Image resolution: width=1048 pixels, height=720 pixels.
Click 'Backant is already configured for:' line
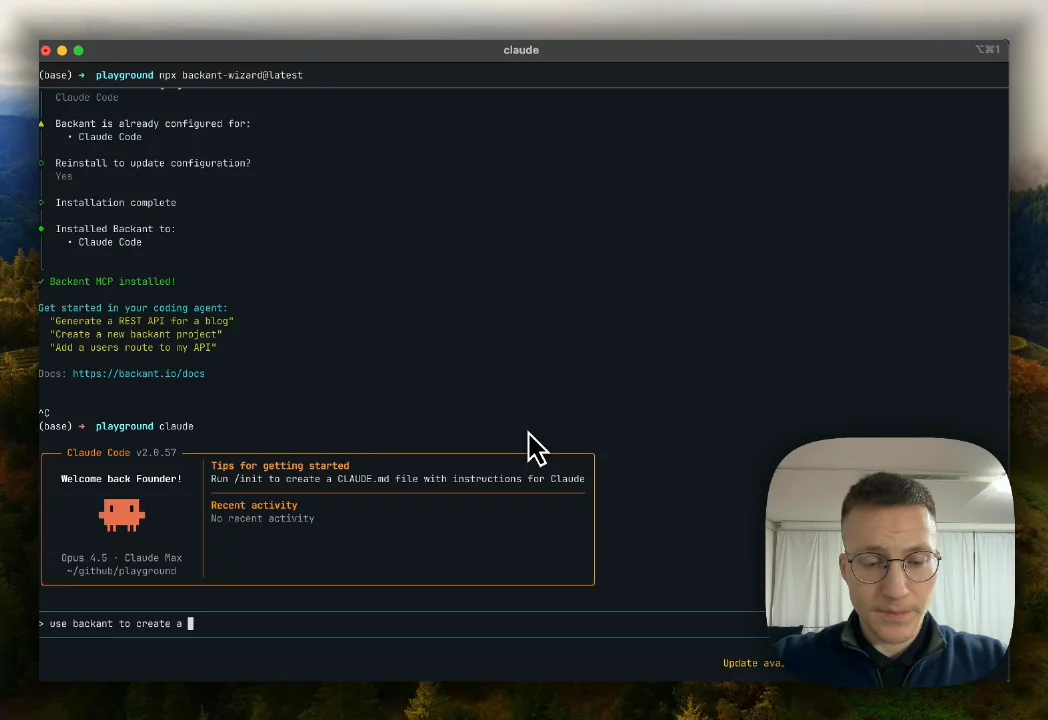coord(153,124)
